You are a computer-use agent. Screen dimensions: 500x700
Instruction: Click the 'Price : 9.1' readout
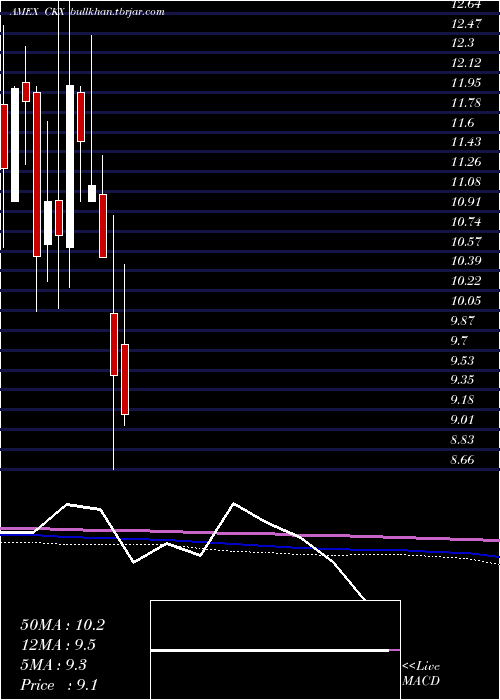point(59,685)
